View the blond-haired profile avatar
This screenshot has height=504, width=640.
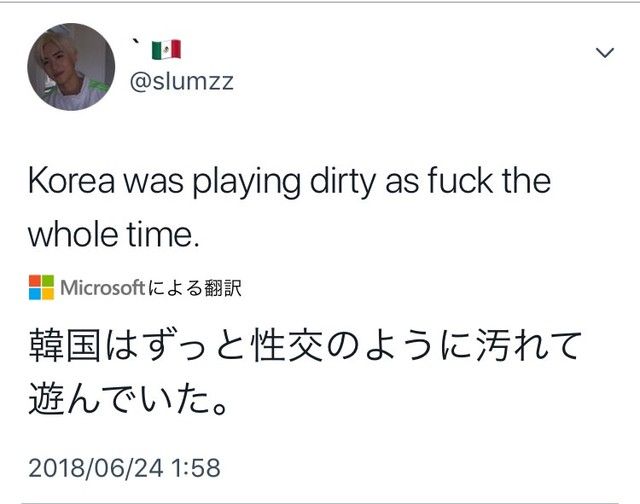[x=71, y=67]
